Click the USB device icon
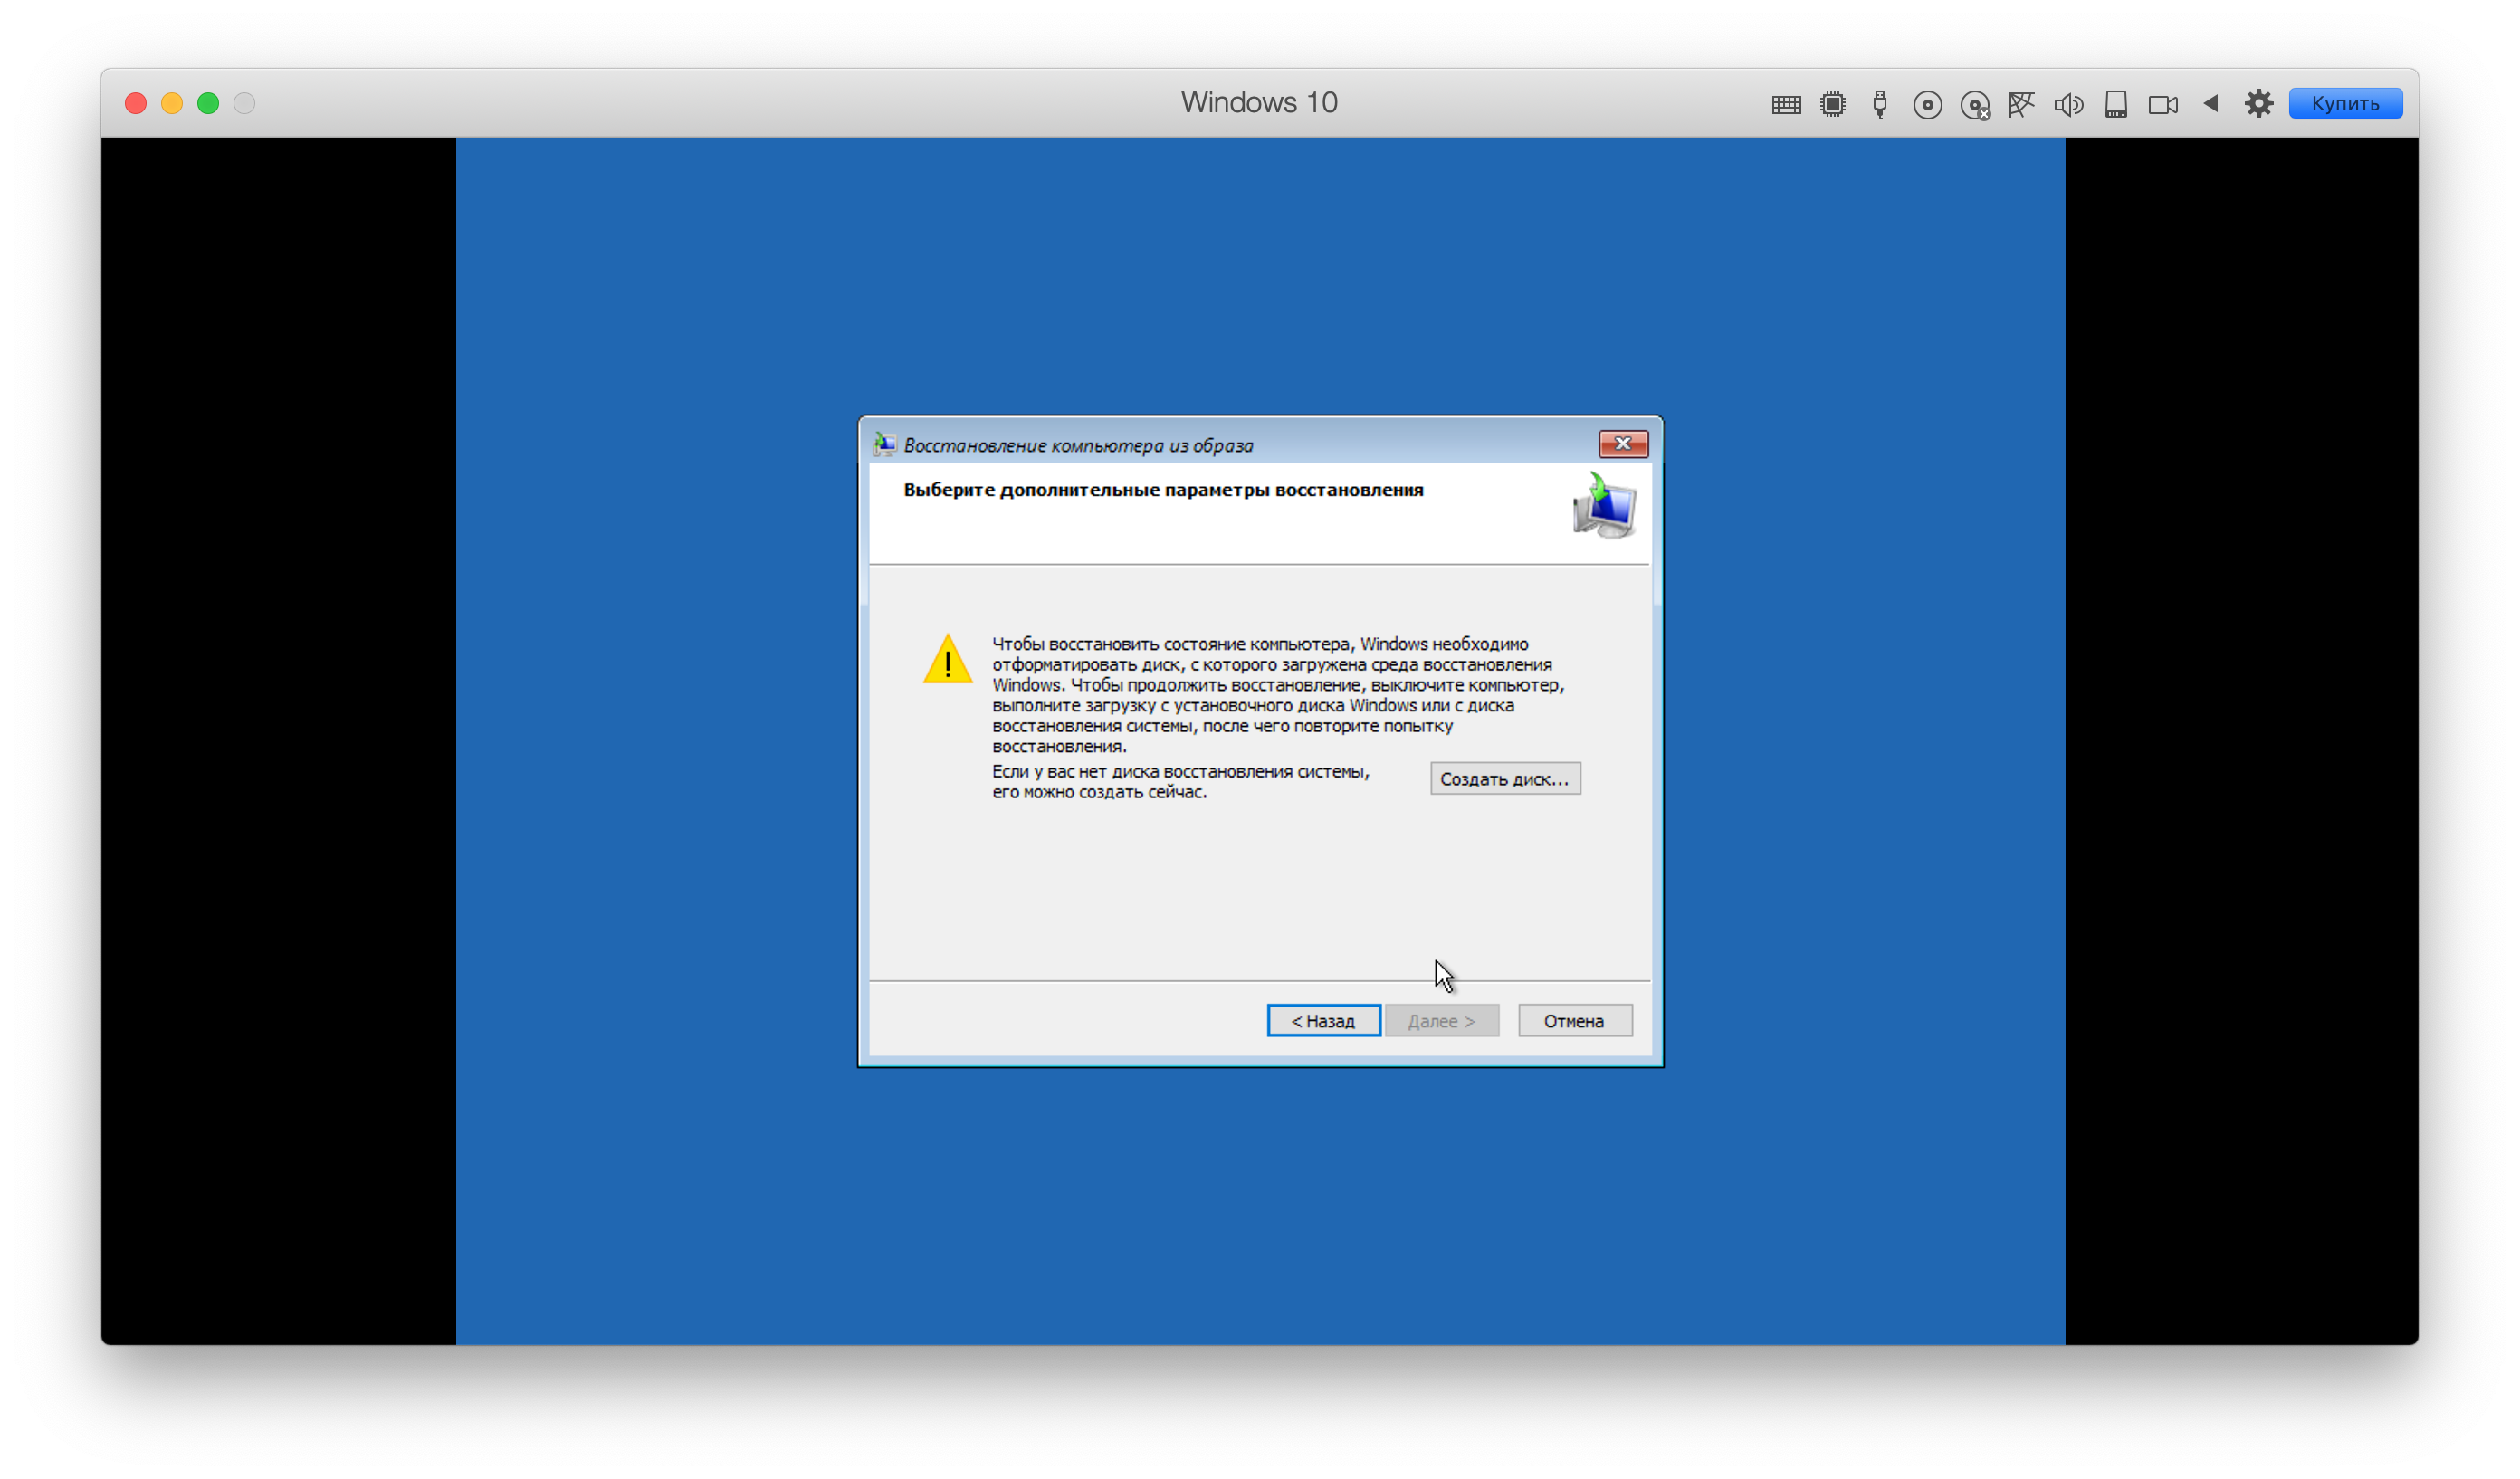This screenshot has height=1479, width=2520. tap(1879, 104)
